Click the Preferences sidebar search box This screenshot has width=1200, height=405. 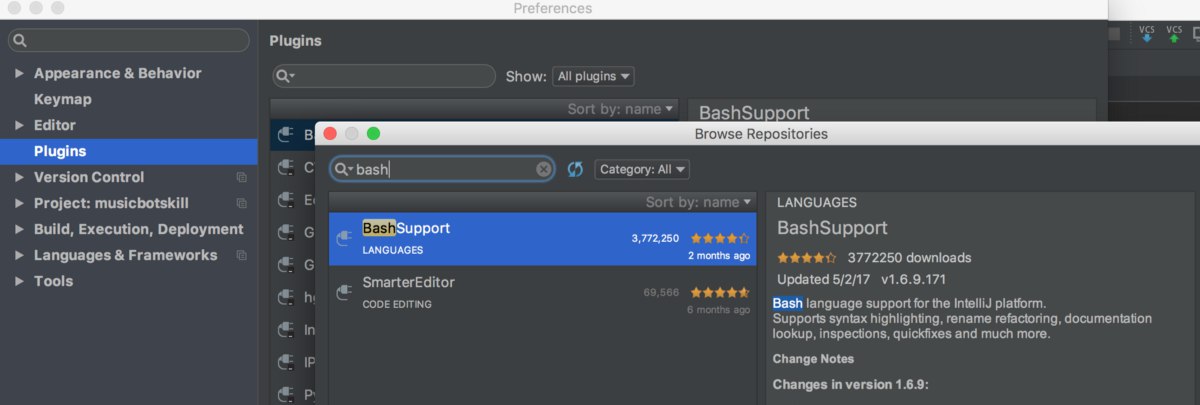129,41
